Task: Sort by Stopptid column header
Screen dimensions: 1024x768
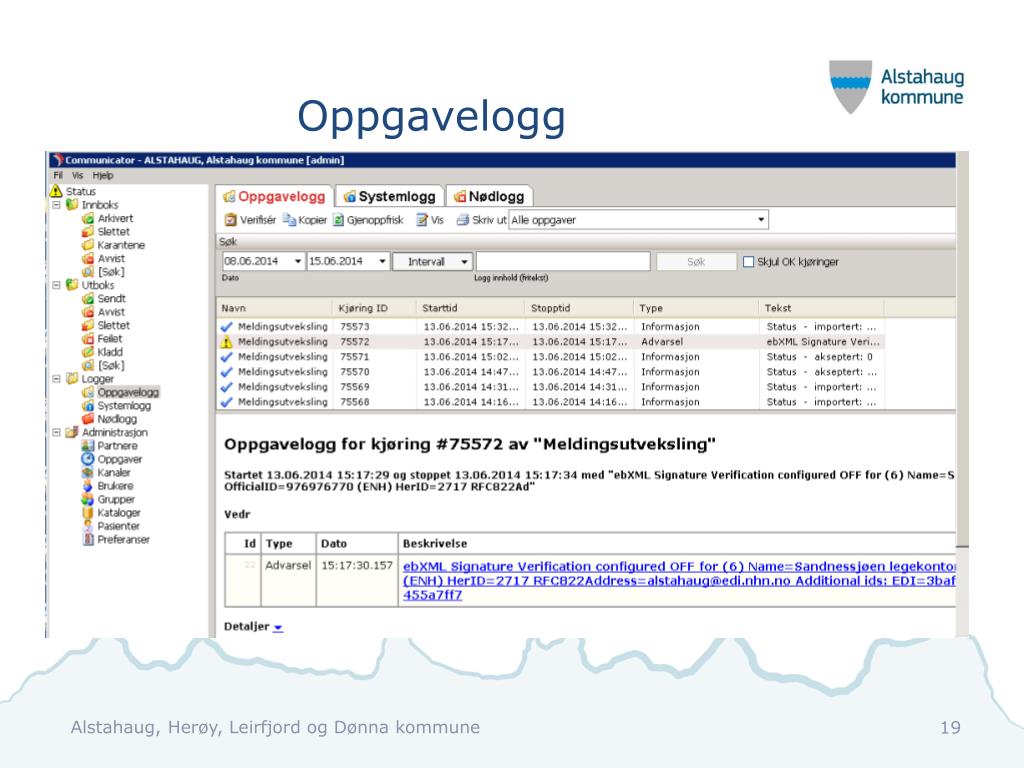Action: [x=579, y=308]
